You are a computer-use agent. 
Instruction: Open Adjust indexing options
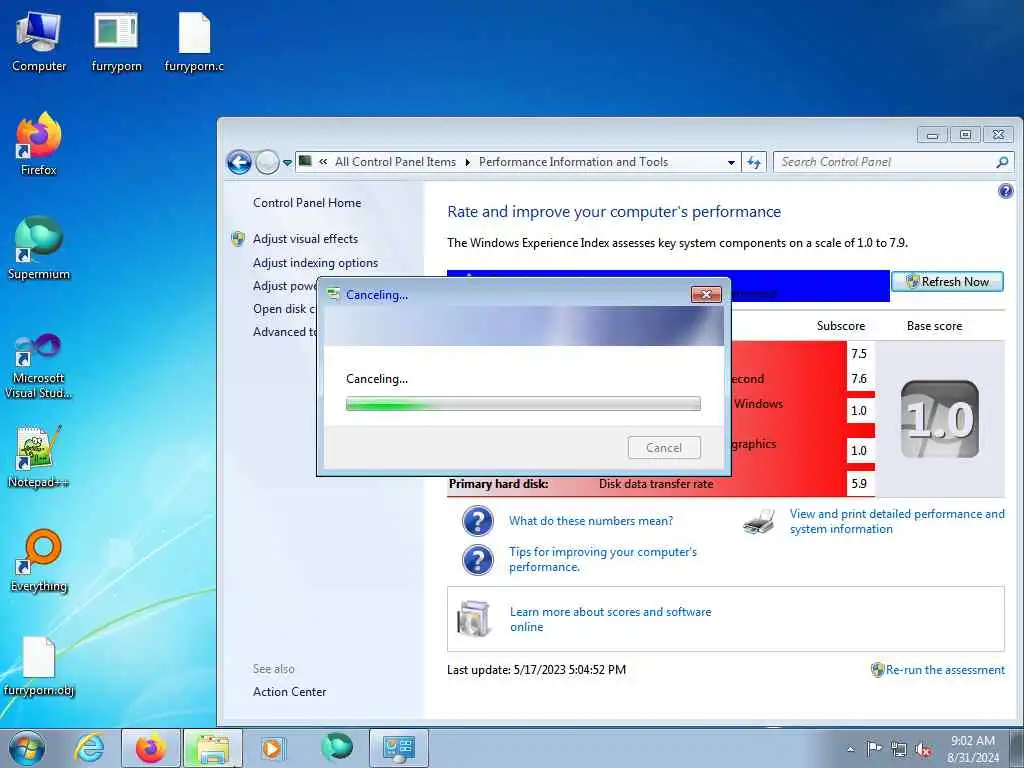[315, 263]
